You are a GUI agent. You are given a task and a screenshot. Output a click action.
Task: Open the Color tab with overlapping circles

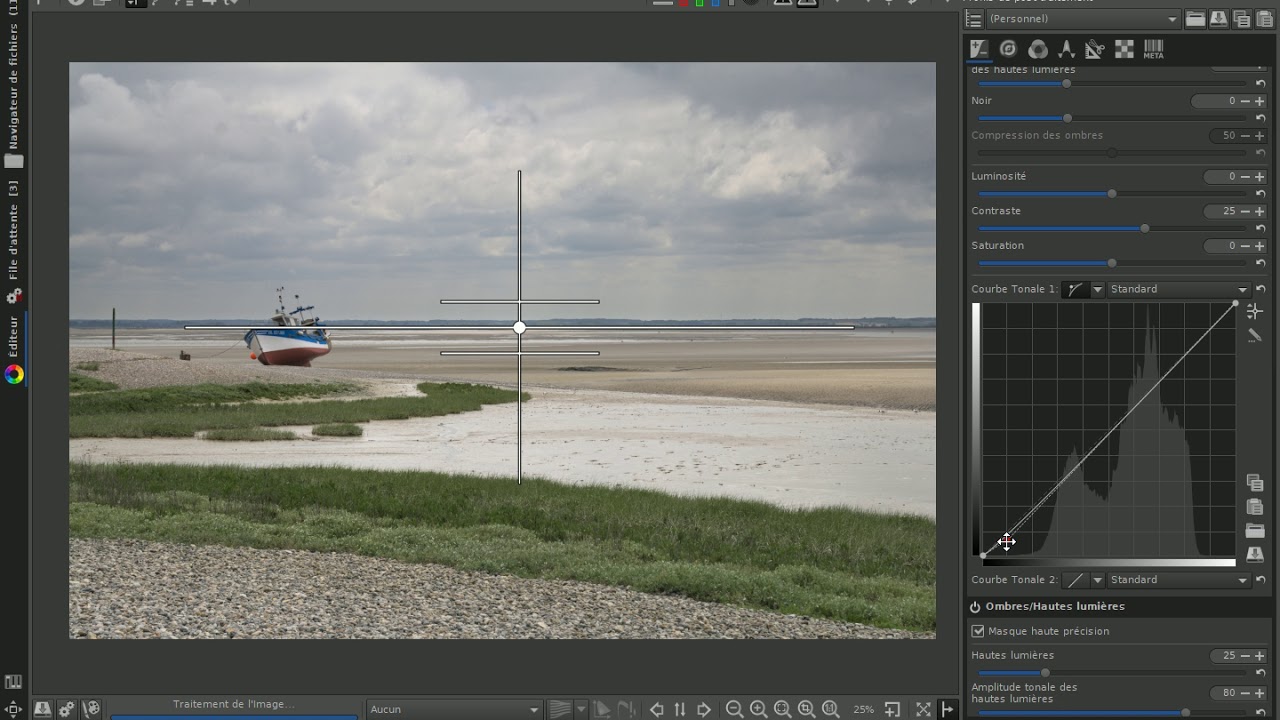1038,49
